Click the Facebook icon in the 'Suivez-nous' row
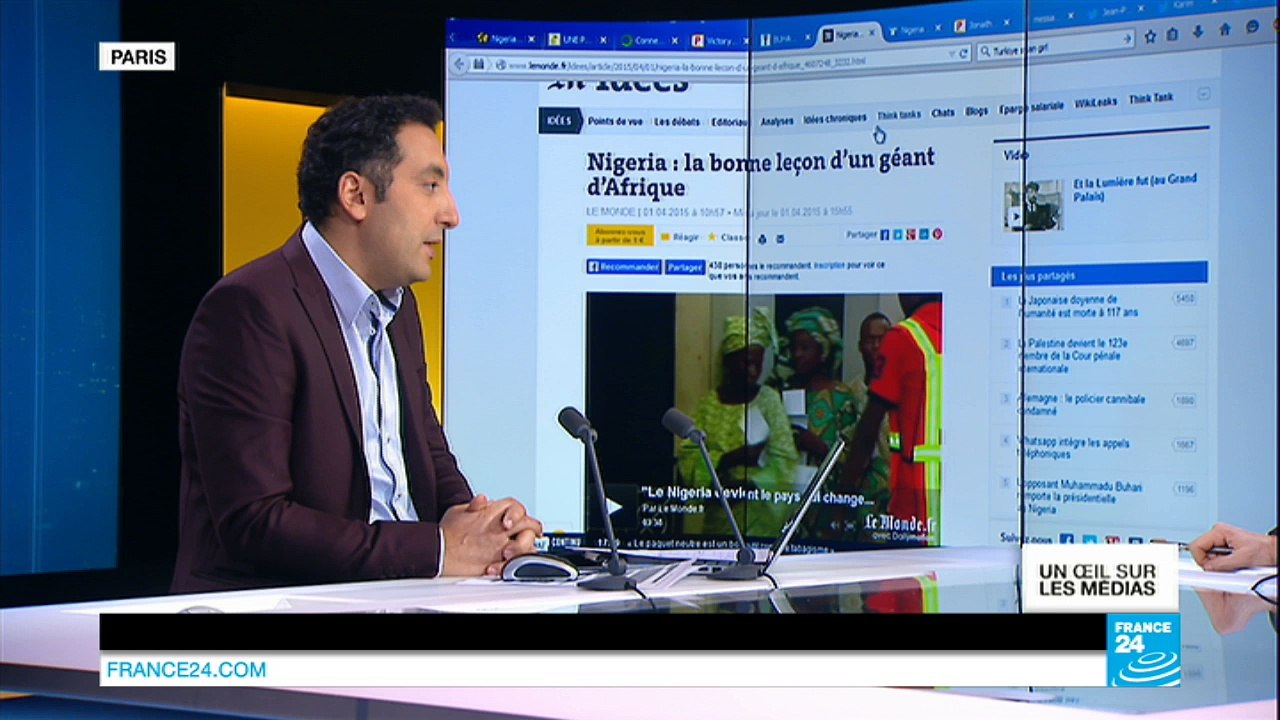Image resolution: width=1280 pixels, height=720 pixels. tap(1066, 539)
